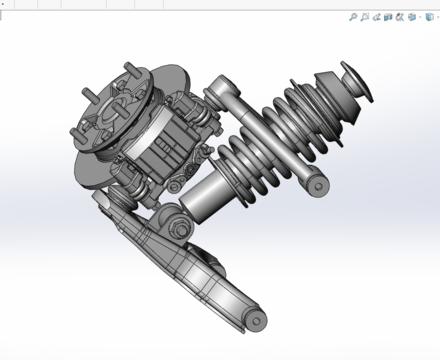Select the Zoom to Area tool
Viewport: 440px width, 360px height.
[x=365, y=17]
